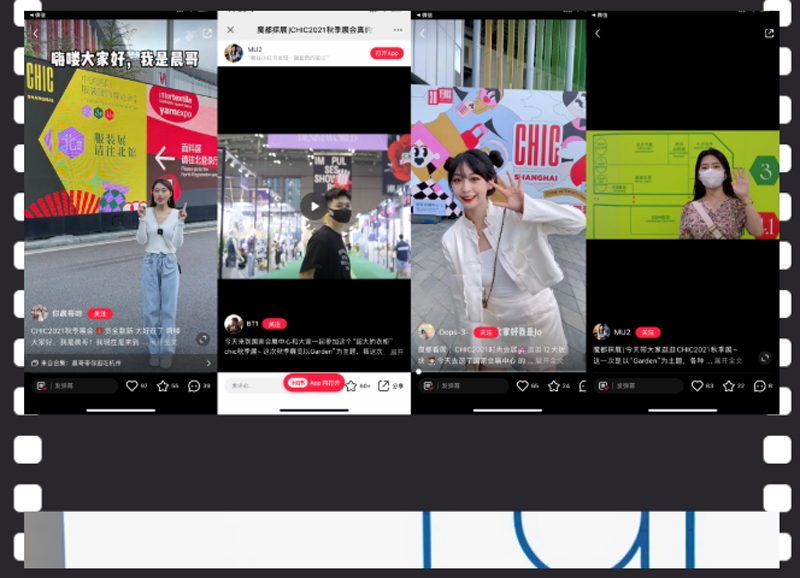This screenshot has width=800, height=578.
Task: Tap 分享 share icon on BT1 post
Action: click(384, 386)
